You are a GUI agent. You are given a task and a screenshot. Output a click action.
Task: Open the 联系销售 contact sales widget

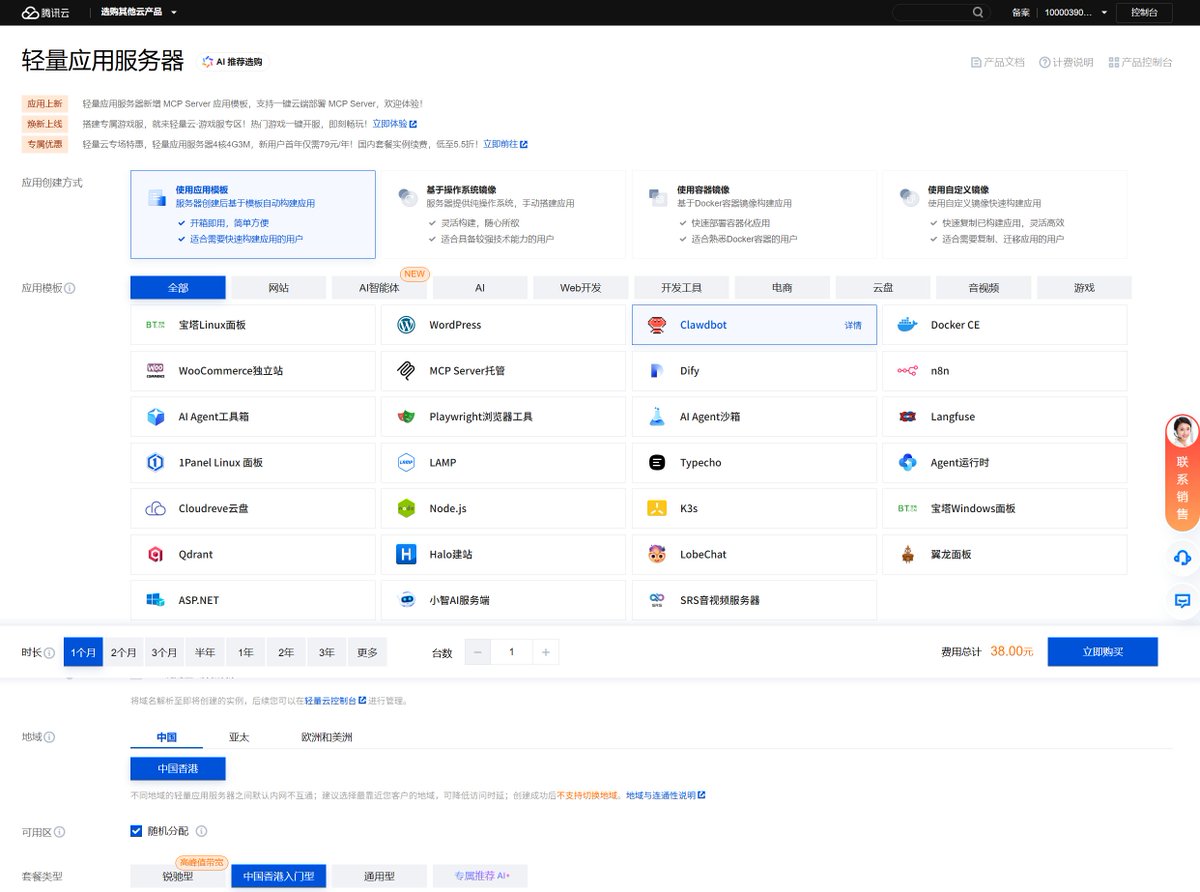(x=1182, y=472)
